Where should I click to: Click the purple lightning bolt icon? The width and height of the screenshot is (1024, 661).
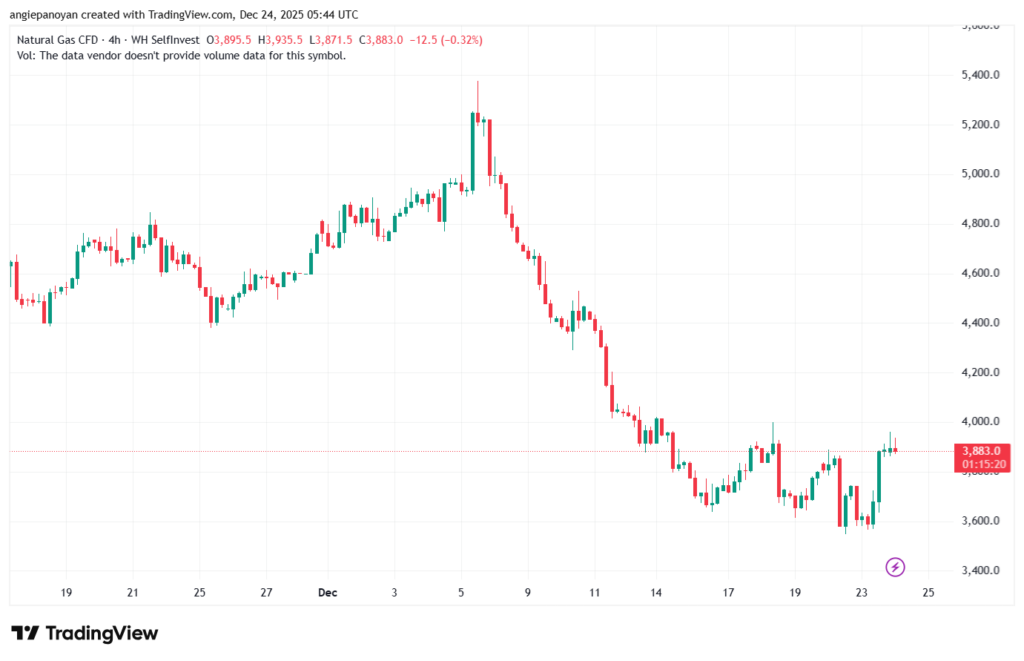(x=895, y=567)
